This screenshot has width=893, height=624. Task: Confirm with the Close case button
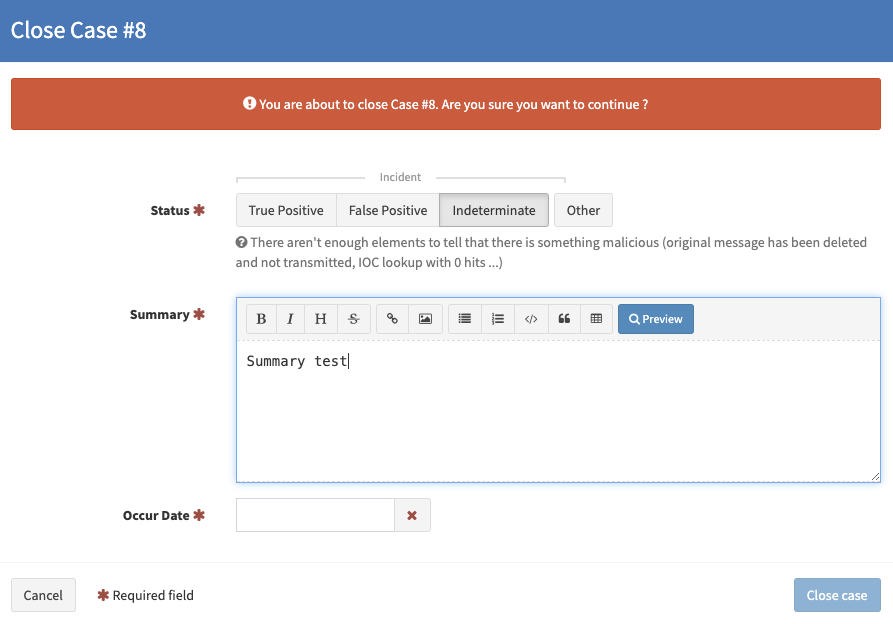coord(837,595)
